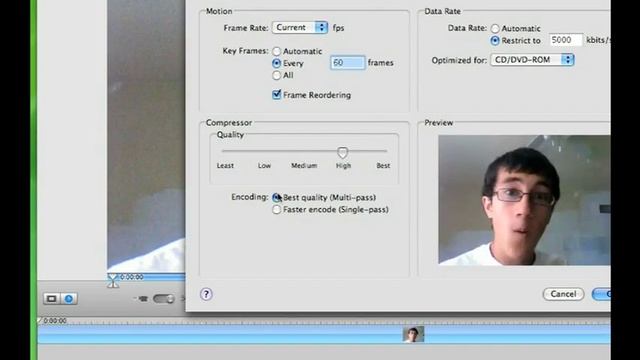640x360 pixels.
Task: Toggle the camera/edit mode switch in iMovie
Action: (x=164, y=299)
